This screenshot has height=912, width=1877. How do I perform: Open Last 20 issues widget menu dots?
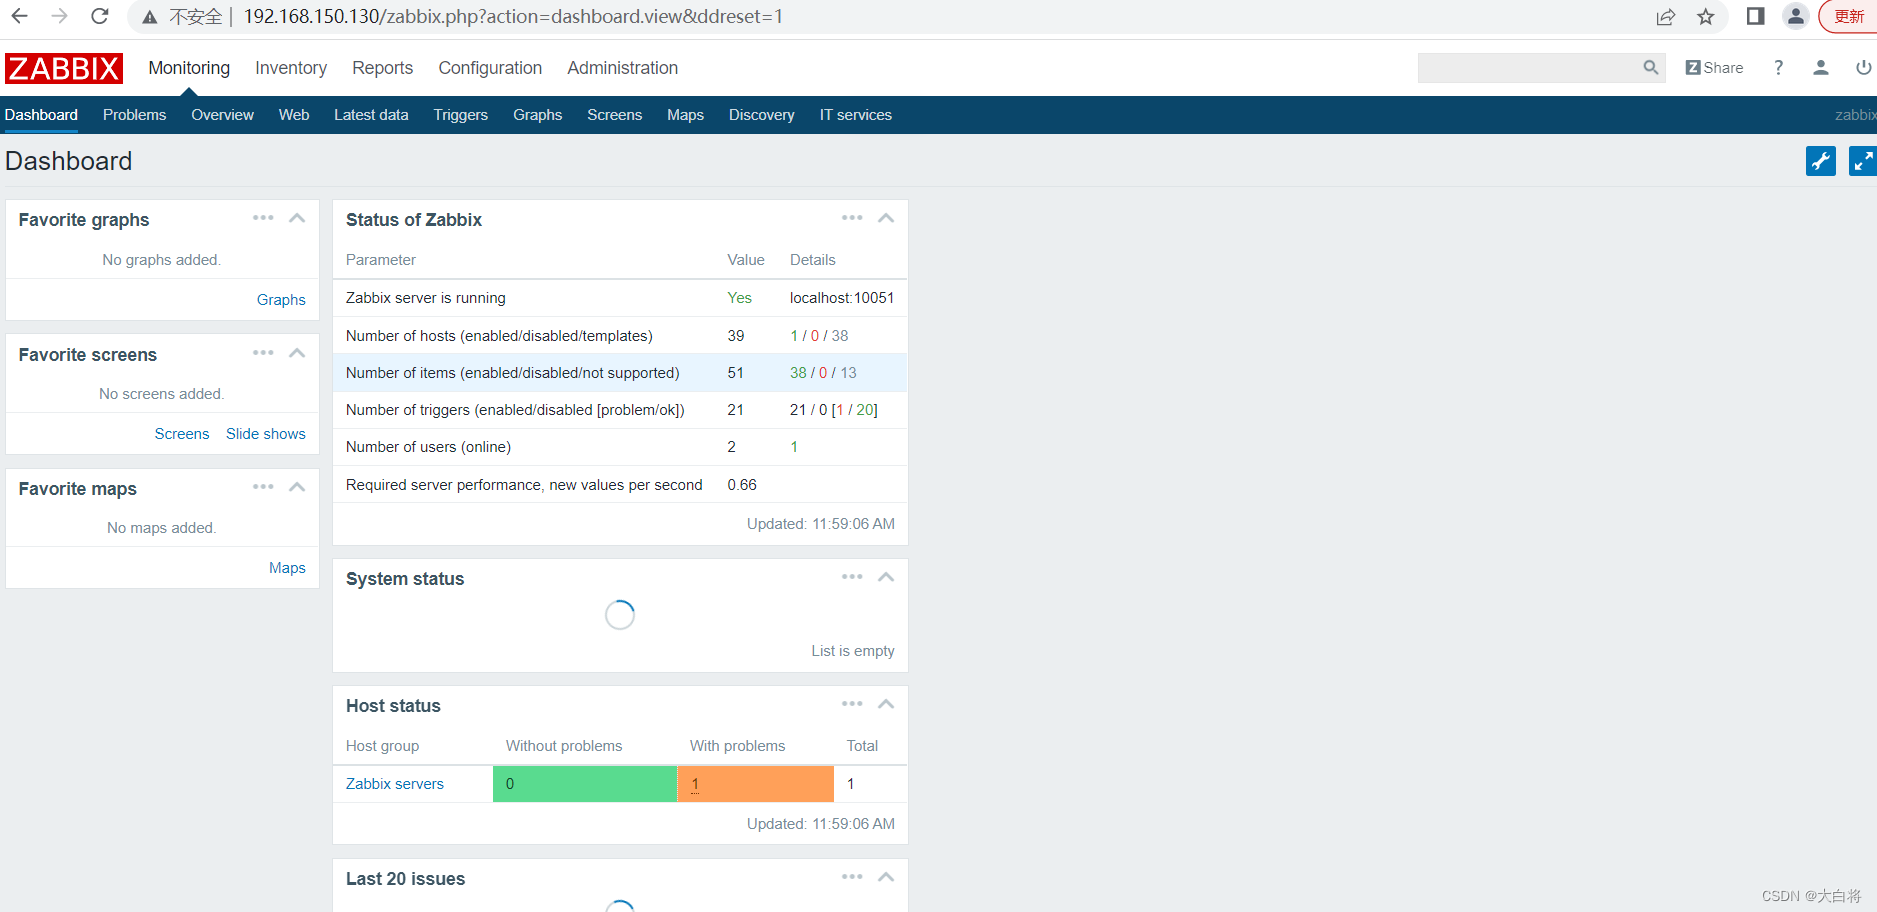[852, 877]
